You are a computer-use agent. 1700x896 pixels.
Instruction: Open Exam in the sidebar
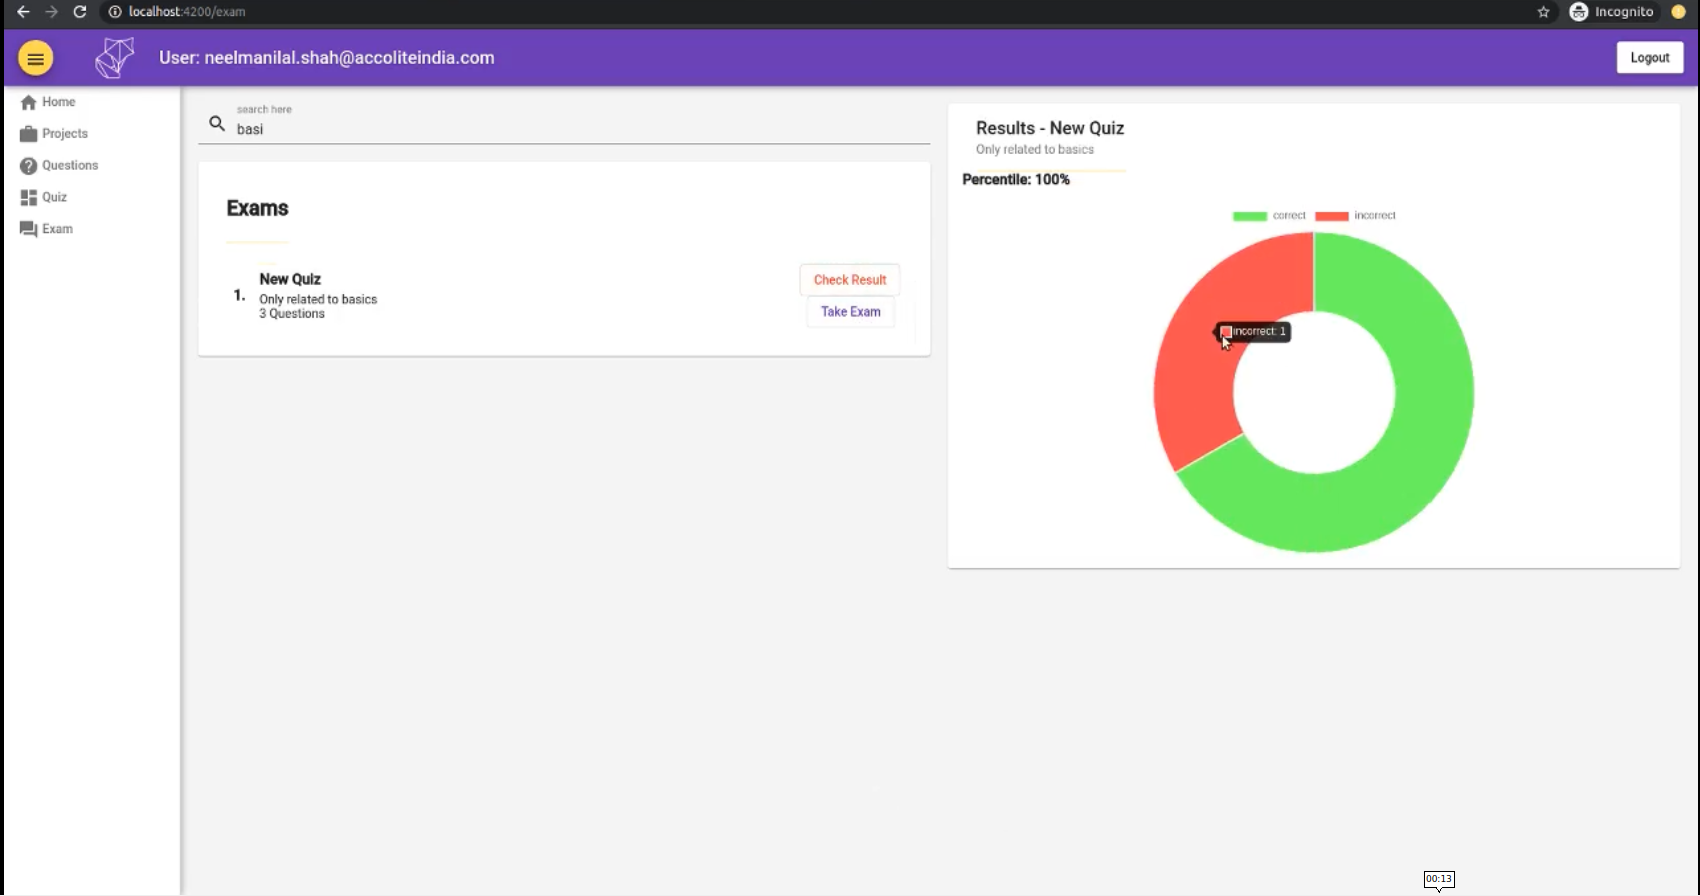[57, 229]
